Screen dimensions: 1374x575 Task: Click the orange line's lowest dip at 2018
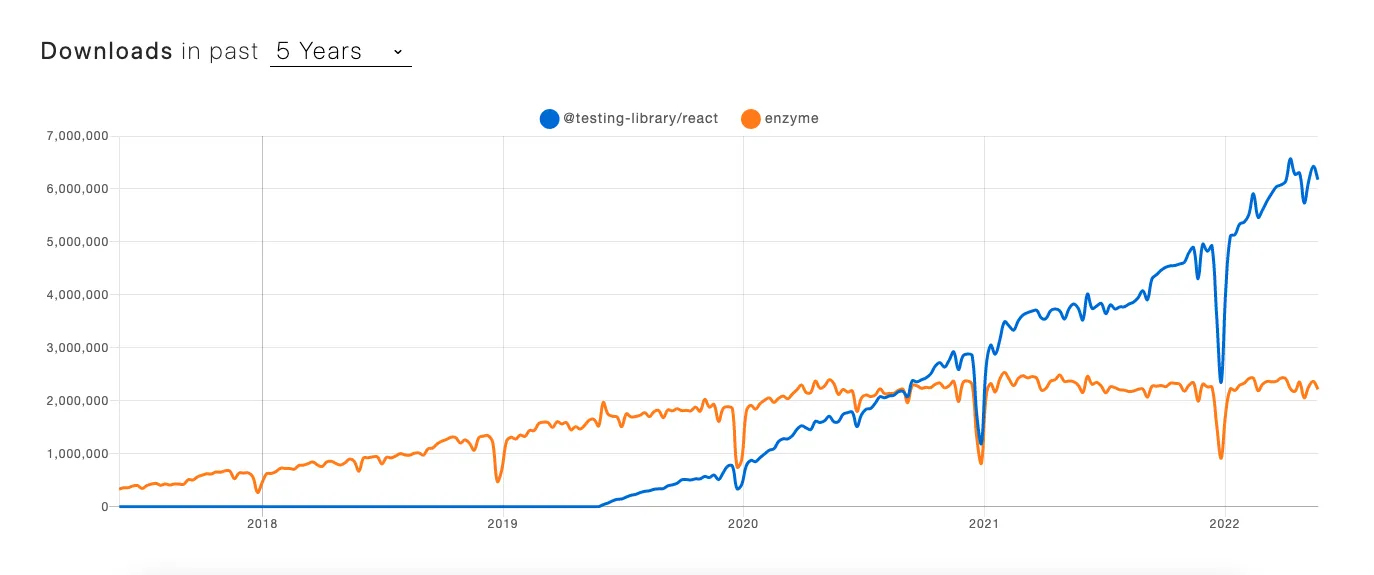[x=258, y=491]
